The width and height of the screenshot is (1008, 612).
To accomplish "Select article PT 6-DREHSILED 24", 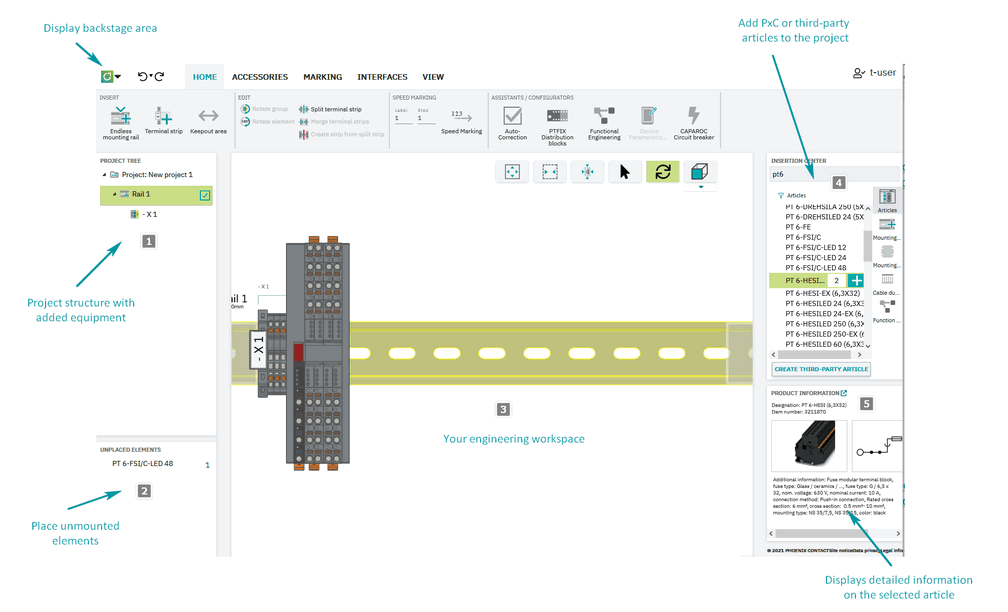I will click(824, 217).
